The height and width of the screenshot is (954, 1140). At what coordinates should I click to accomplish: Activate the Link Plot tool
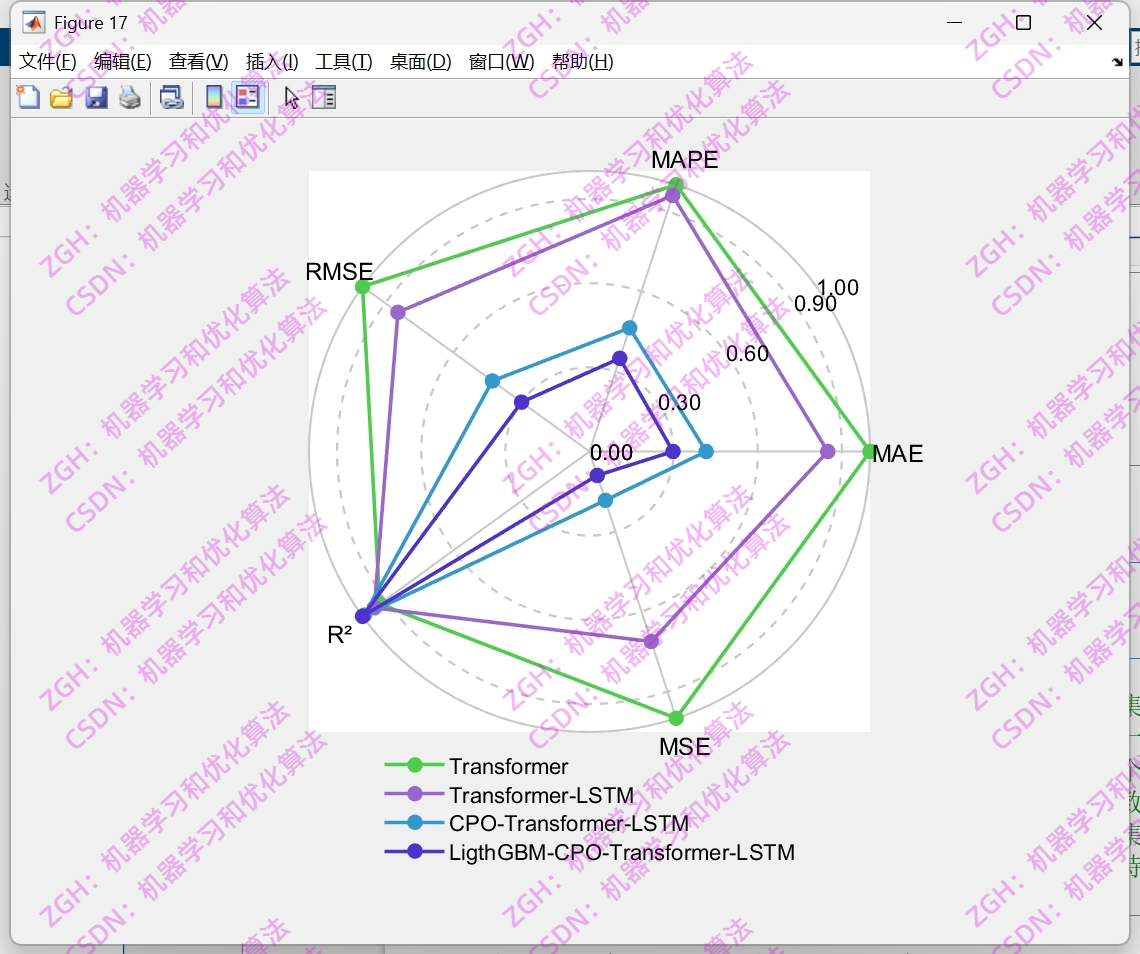[x=171, y=97]
